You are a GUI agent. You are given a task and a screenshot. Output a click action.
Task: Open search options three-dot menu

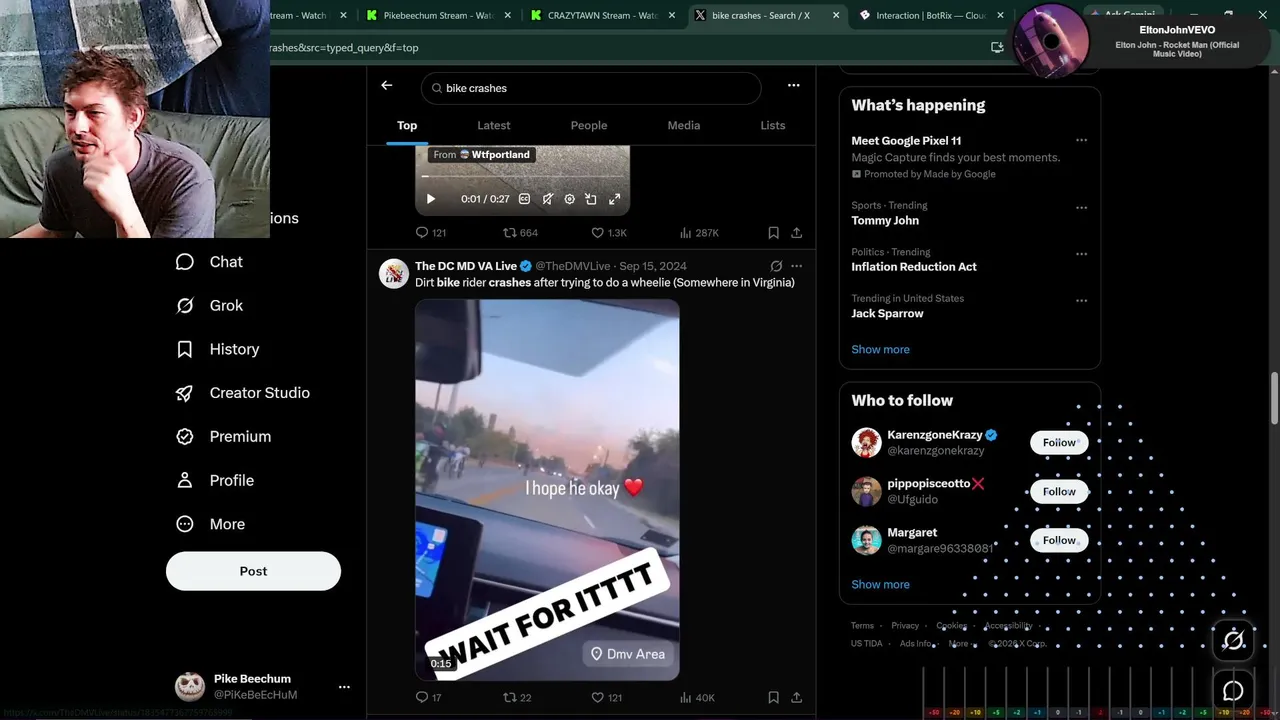[x=793, y=86]
